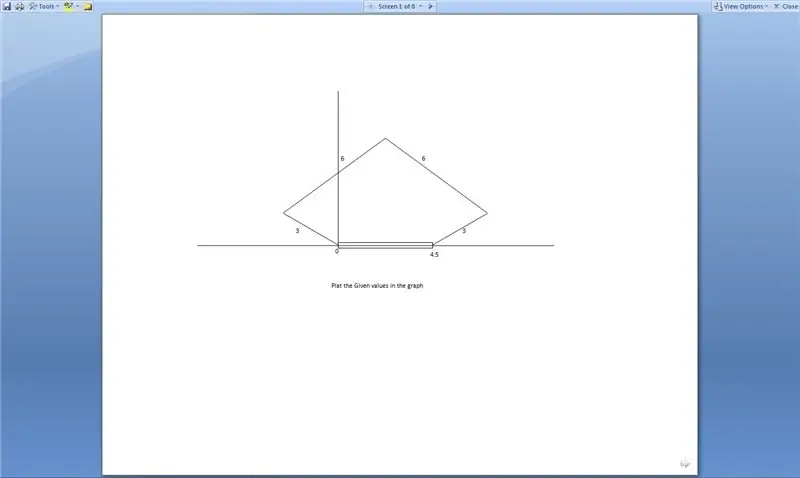The image size is (800, 478).
Task: Click the next page arrow at page bottom
Action: (x=685, y=463)
